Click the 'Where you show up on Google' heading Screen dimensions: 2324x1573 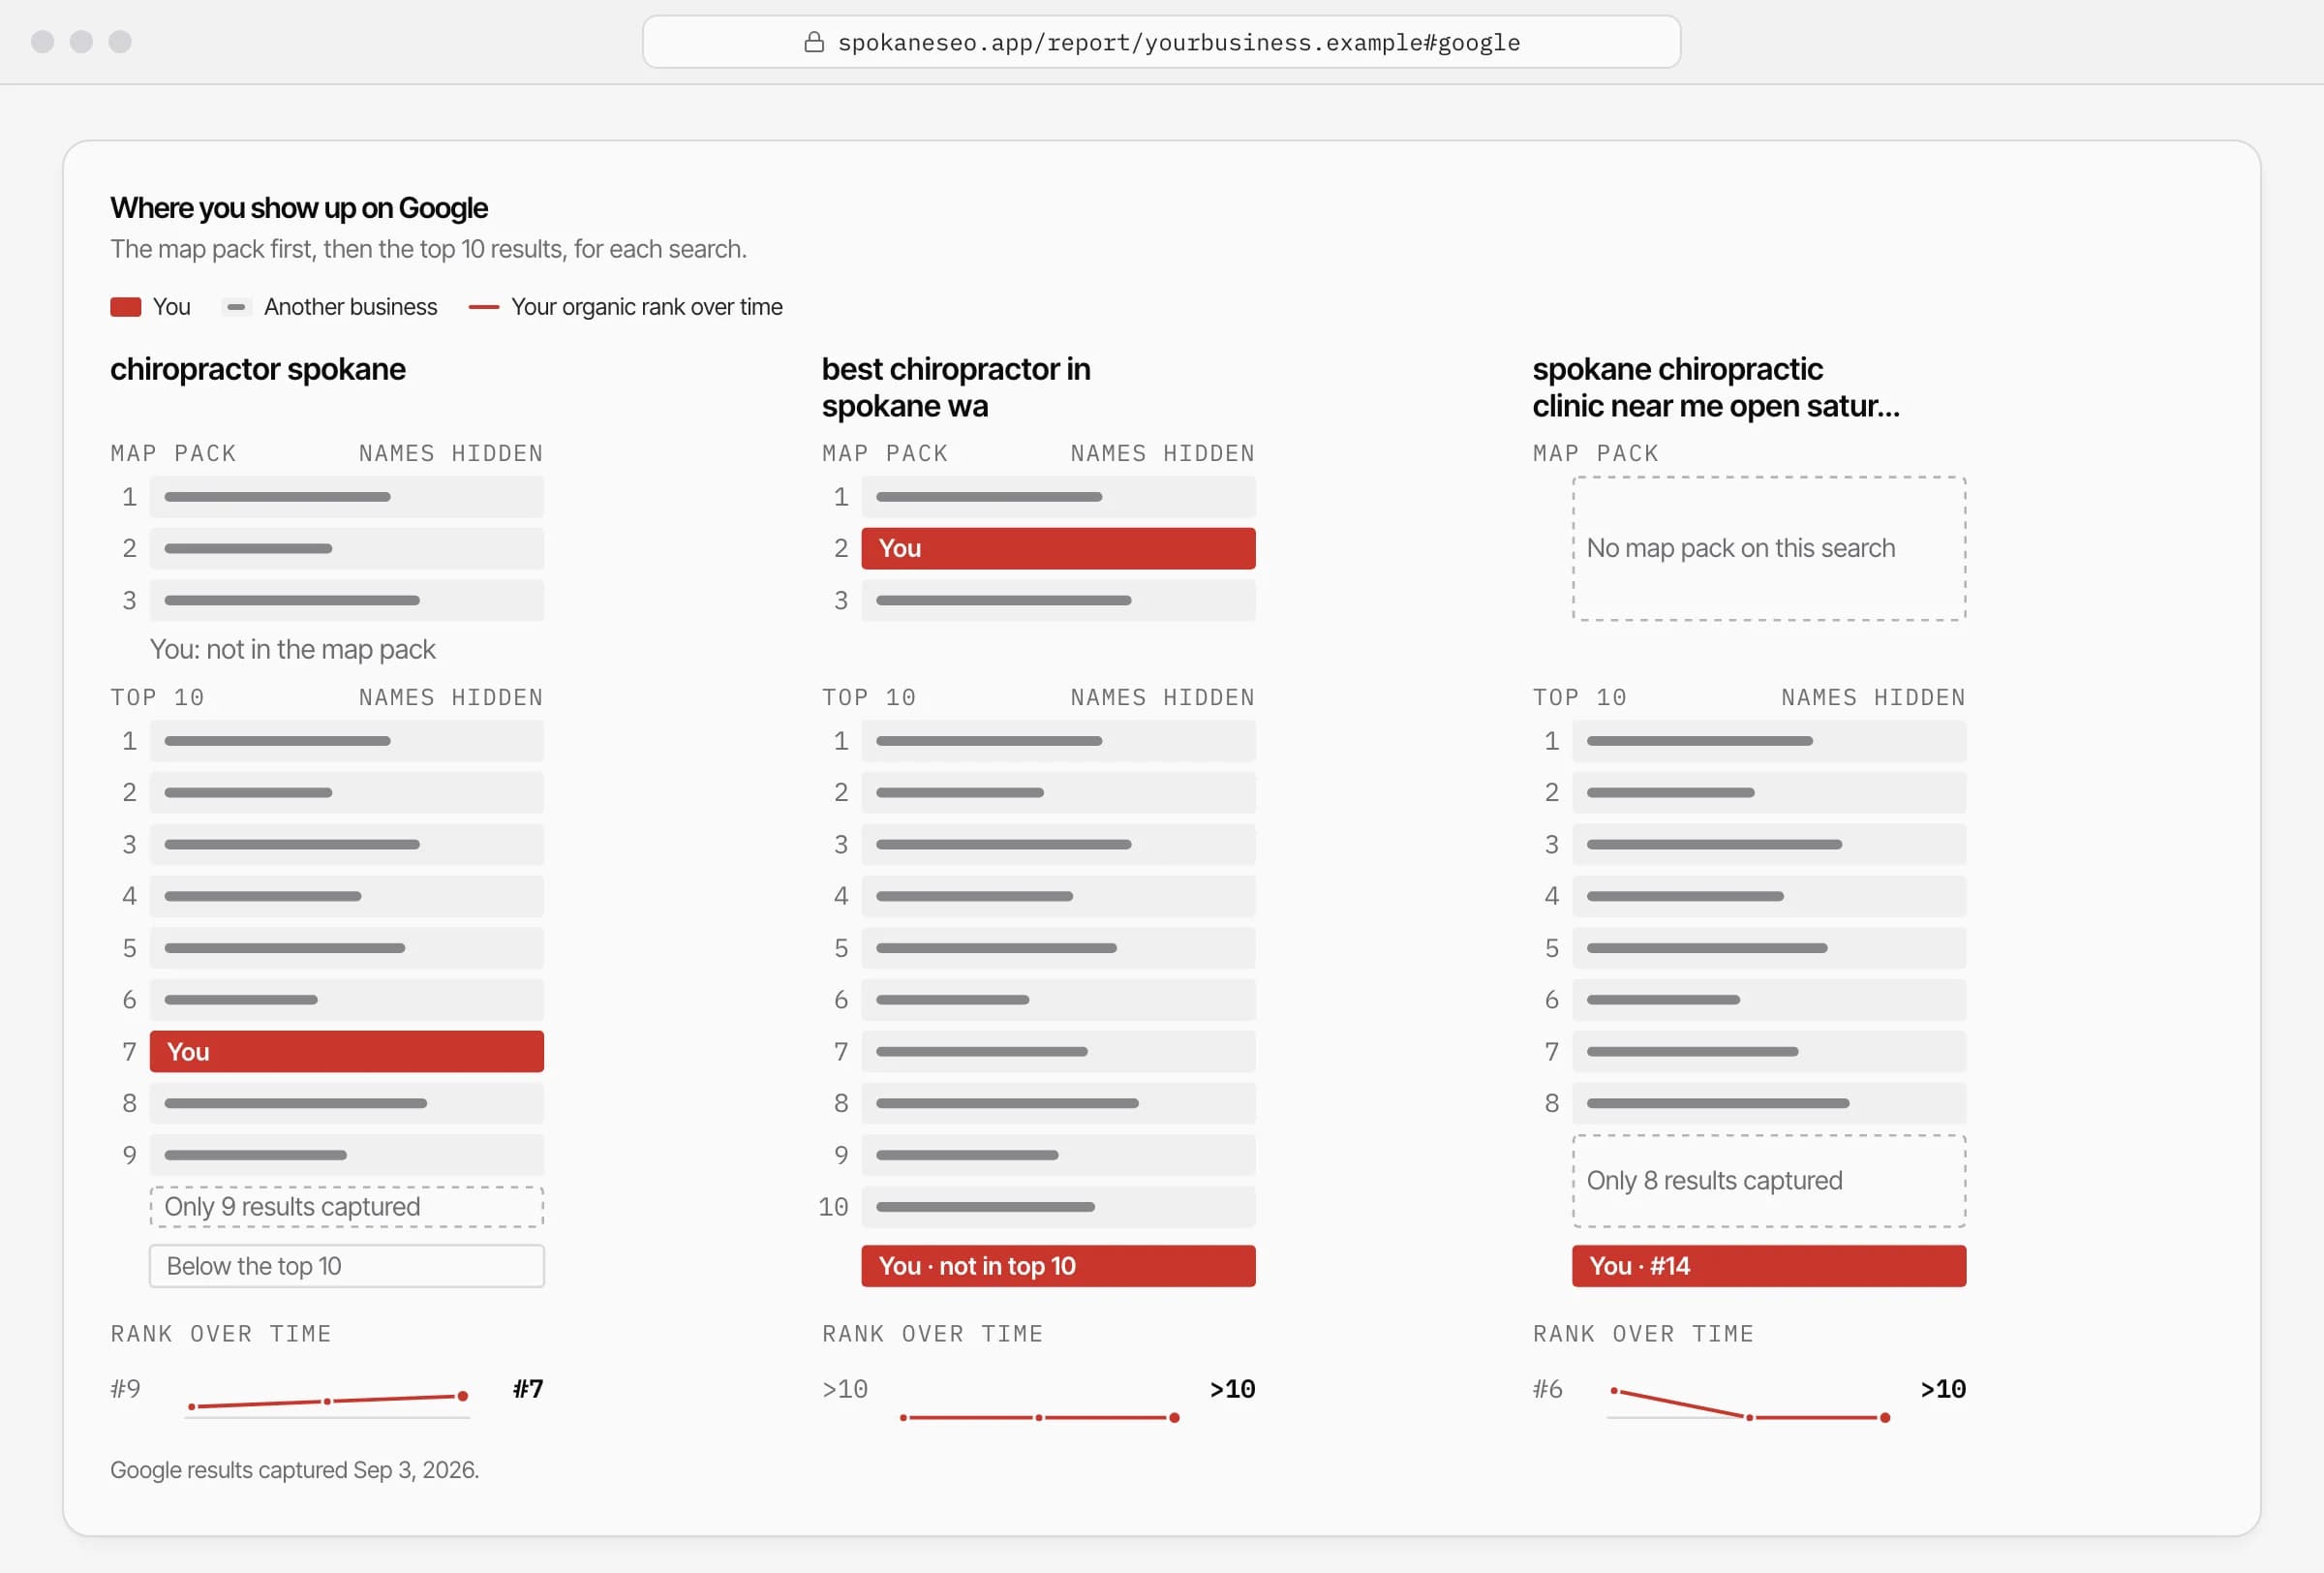[x=299, y=208]
